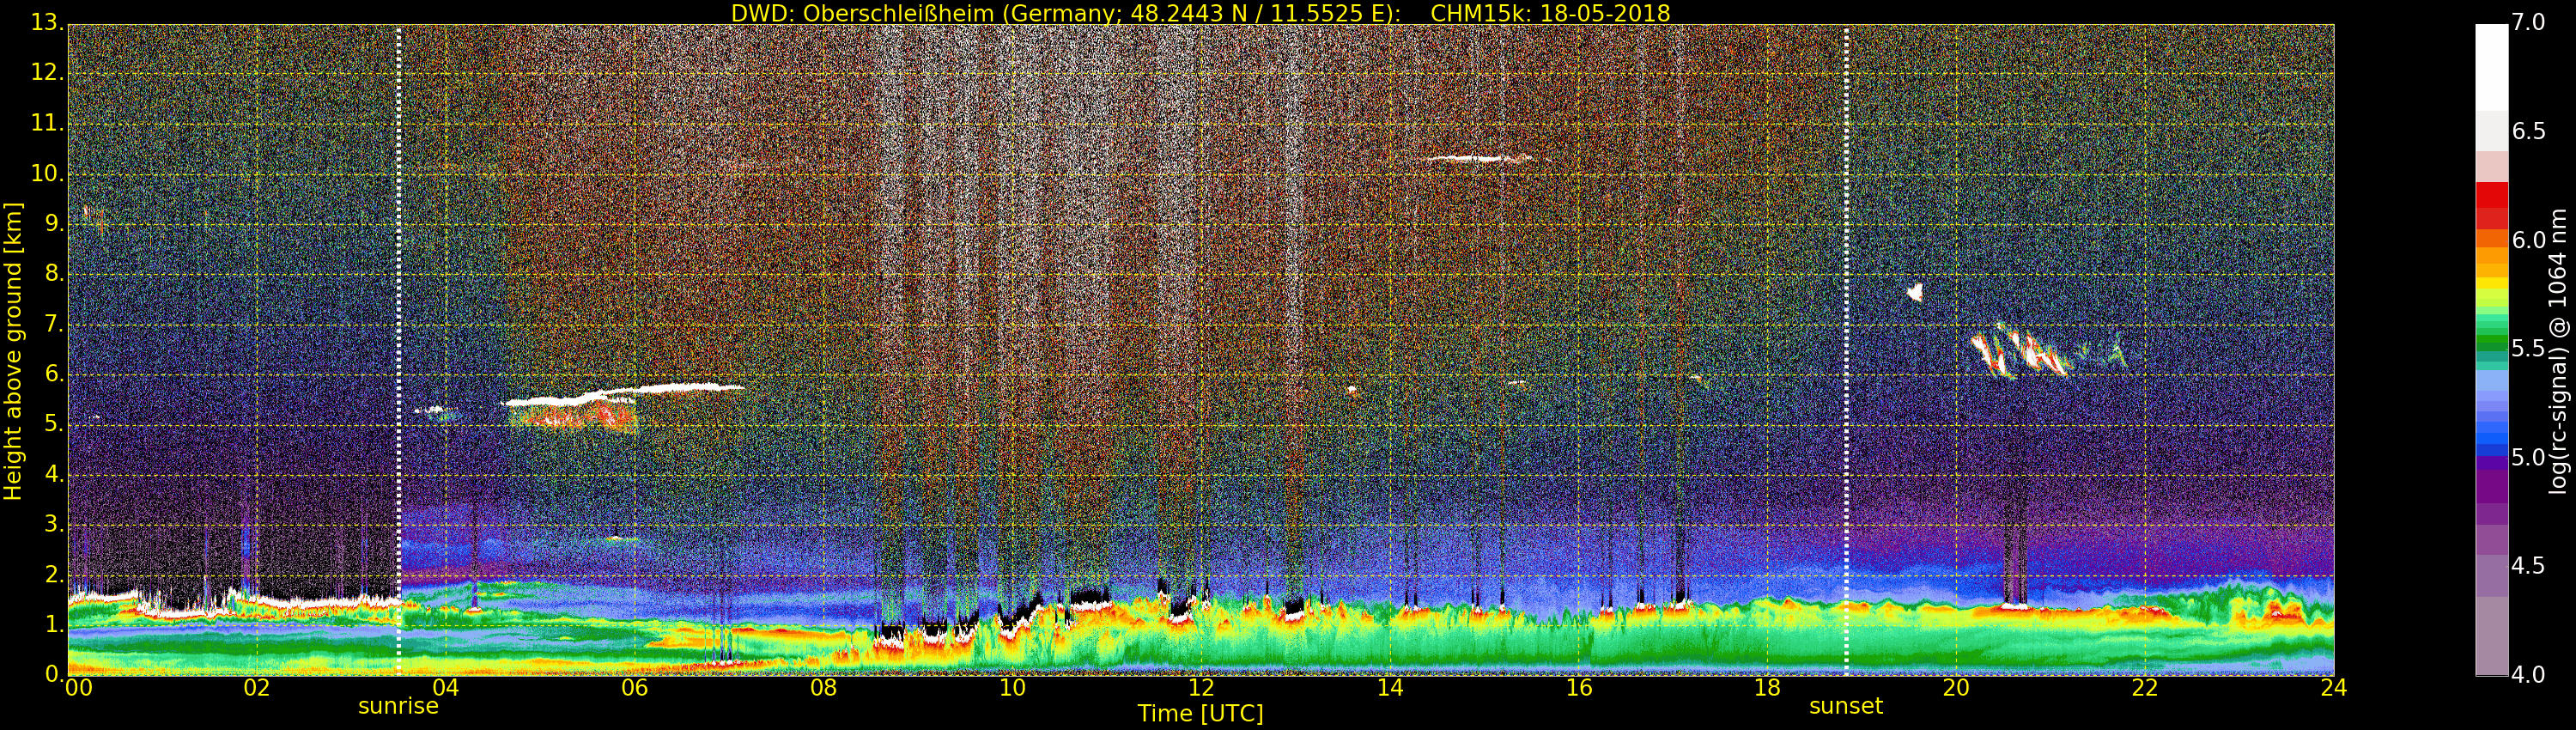Click the time axis tick '10'
Viewport: 2576px width, 730px height.
point(1012,688)
